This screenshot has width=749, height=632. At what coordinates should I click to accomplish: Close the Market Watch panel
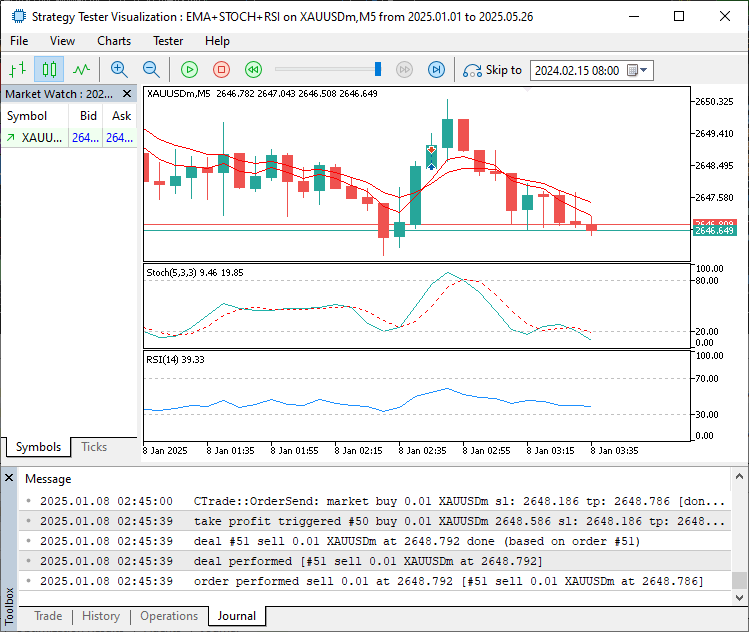[127, 94]
